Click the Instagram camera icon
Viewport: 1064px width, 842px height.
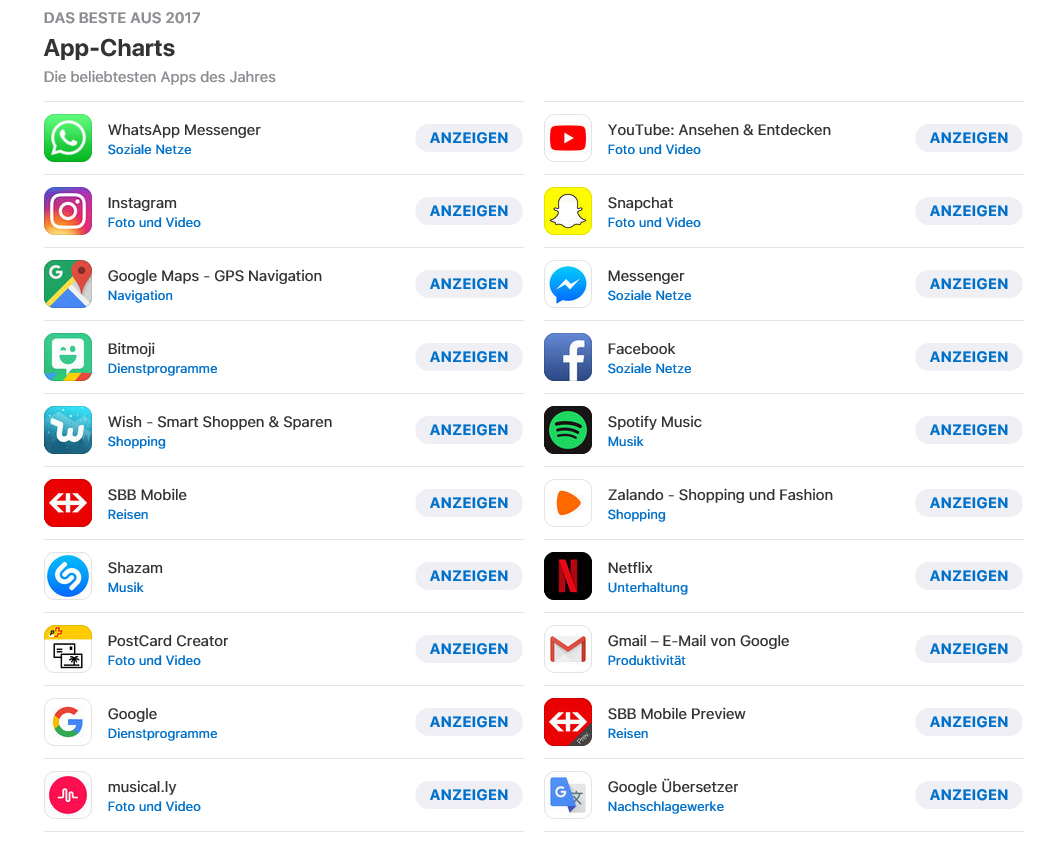coord(68,211)
